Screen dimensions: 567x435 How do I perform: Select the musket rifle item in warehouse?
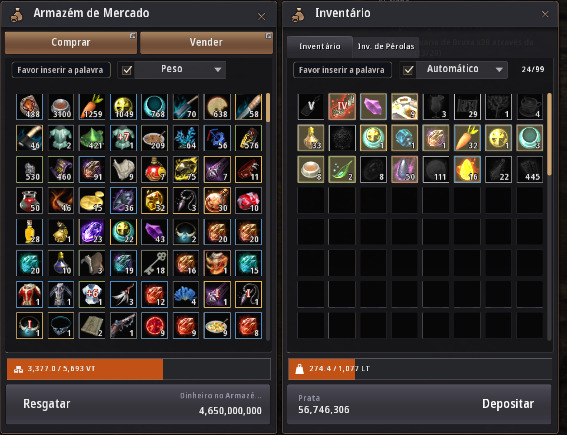pos(123,325)
